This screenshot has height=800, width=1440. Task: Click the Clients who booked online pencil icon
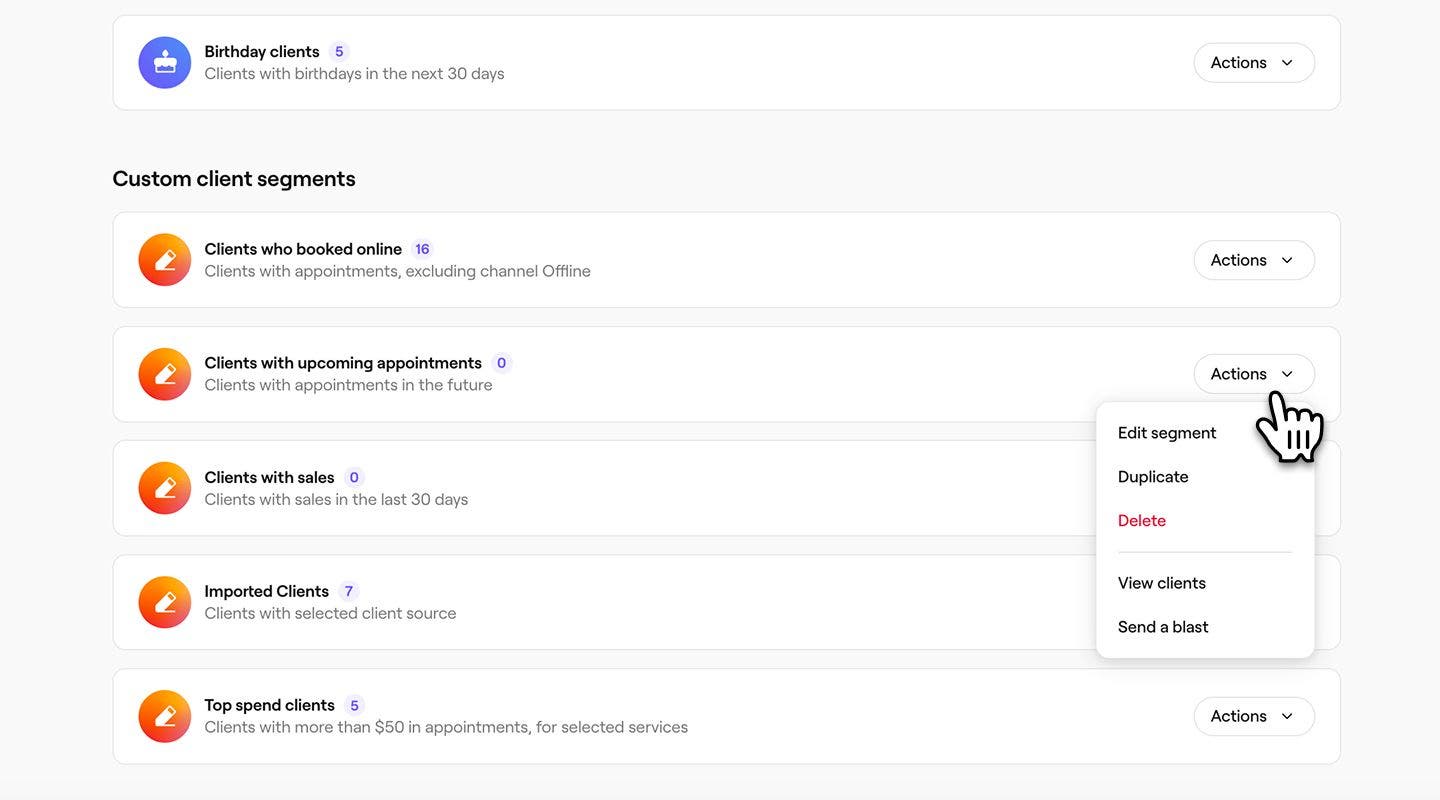click(165, 260)
